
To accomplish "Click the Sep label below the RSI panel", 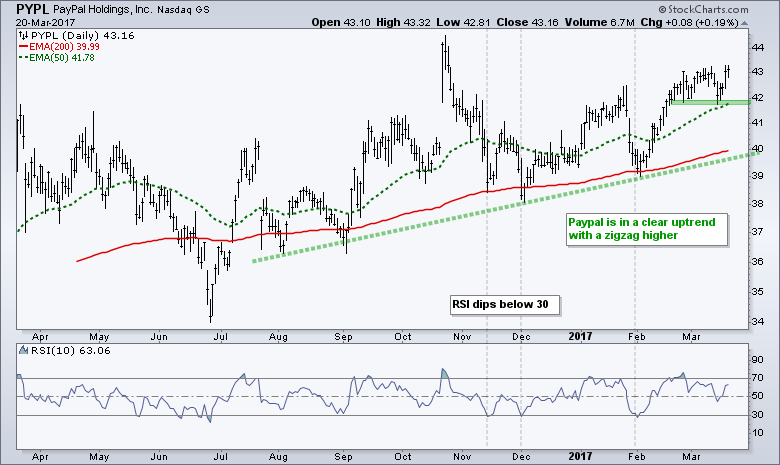I will (343, 457).
